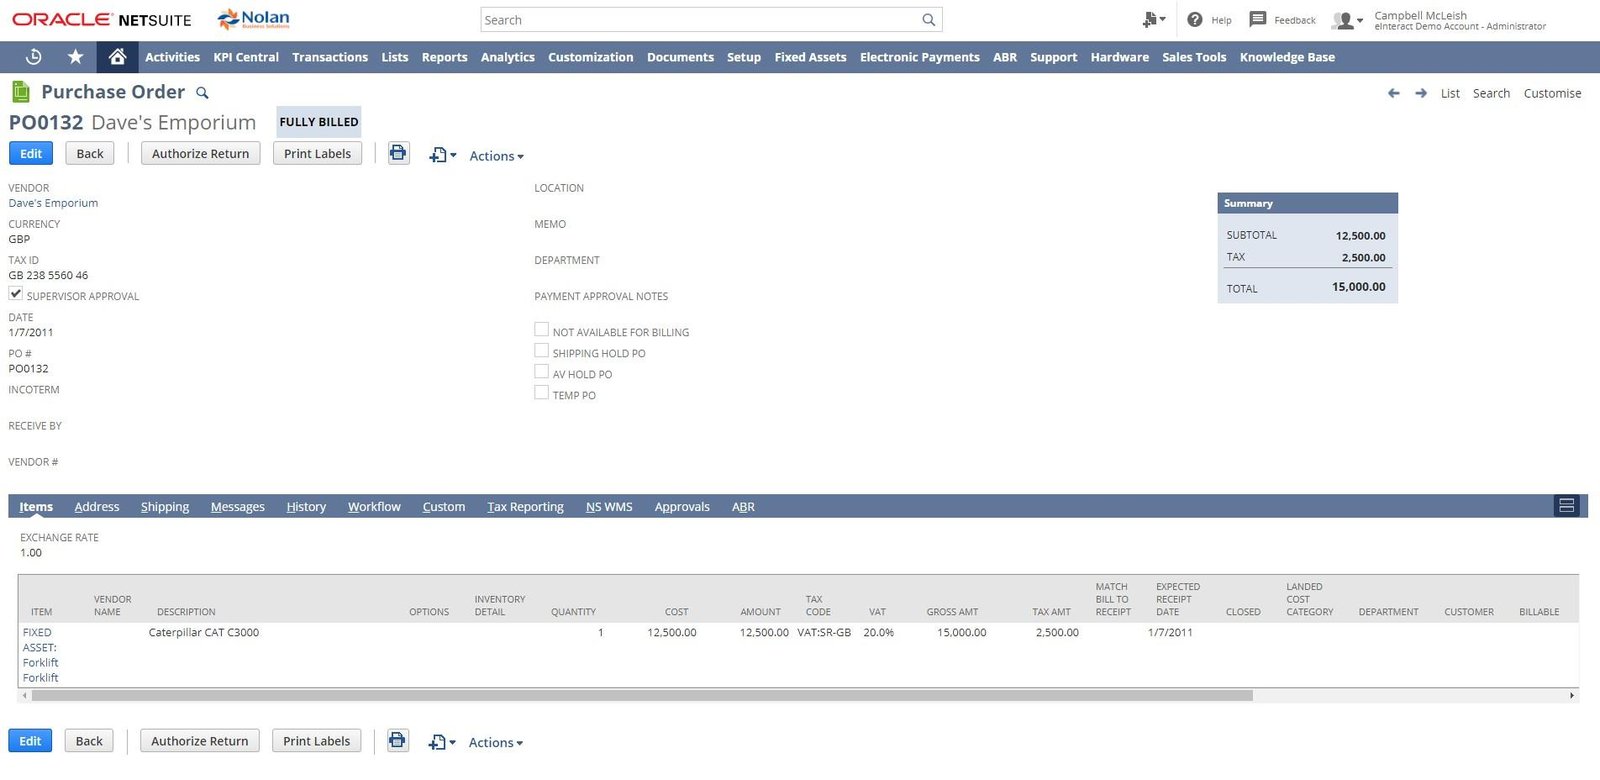Click the top Edit button
Image resolution: width=1600 pixels, height=780 pixels.
tap(31, 153)
